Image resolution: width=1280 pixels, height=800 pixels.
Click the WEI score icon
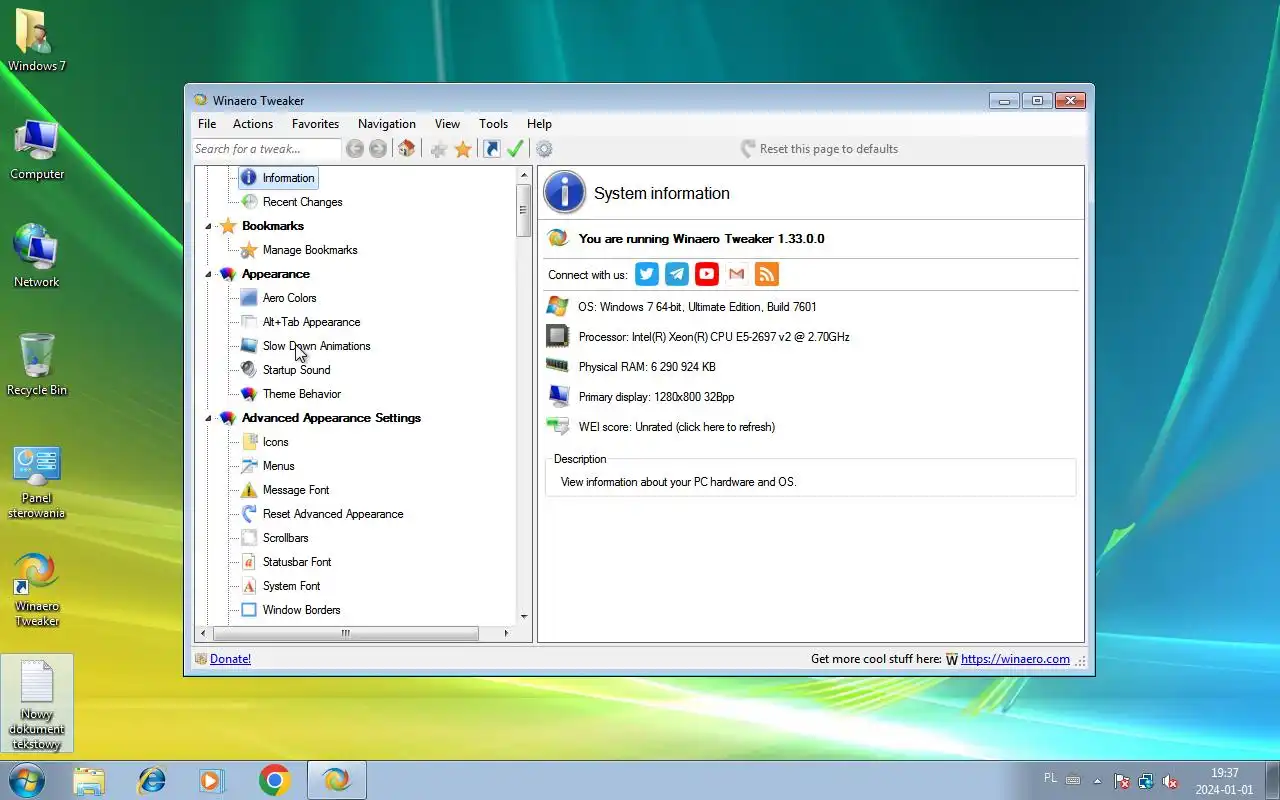(x=558, y=427)
